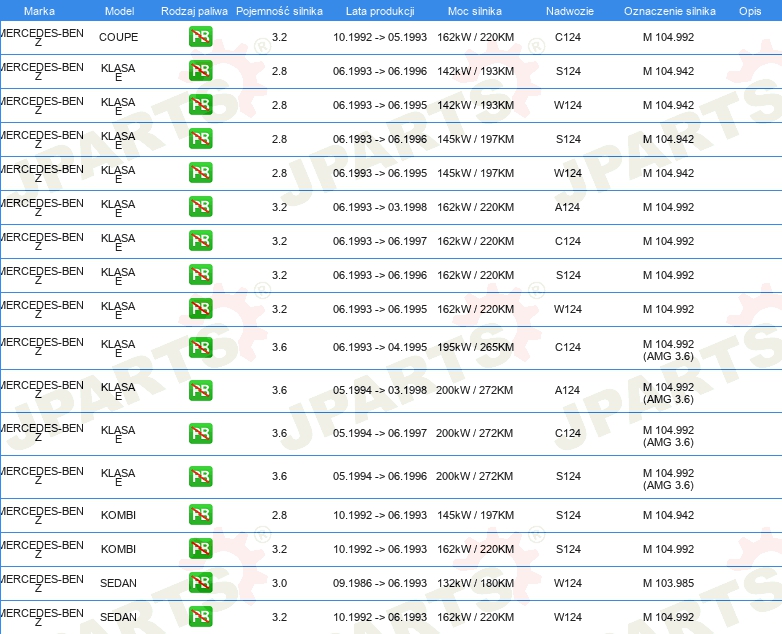Screen dimensions: 782x634
Task: Click fuel icon in 145kW S124 KLASA E row
Action: coord(200,139)
